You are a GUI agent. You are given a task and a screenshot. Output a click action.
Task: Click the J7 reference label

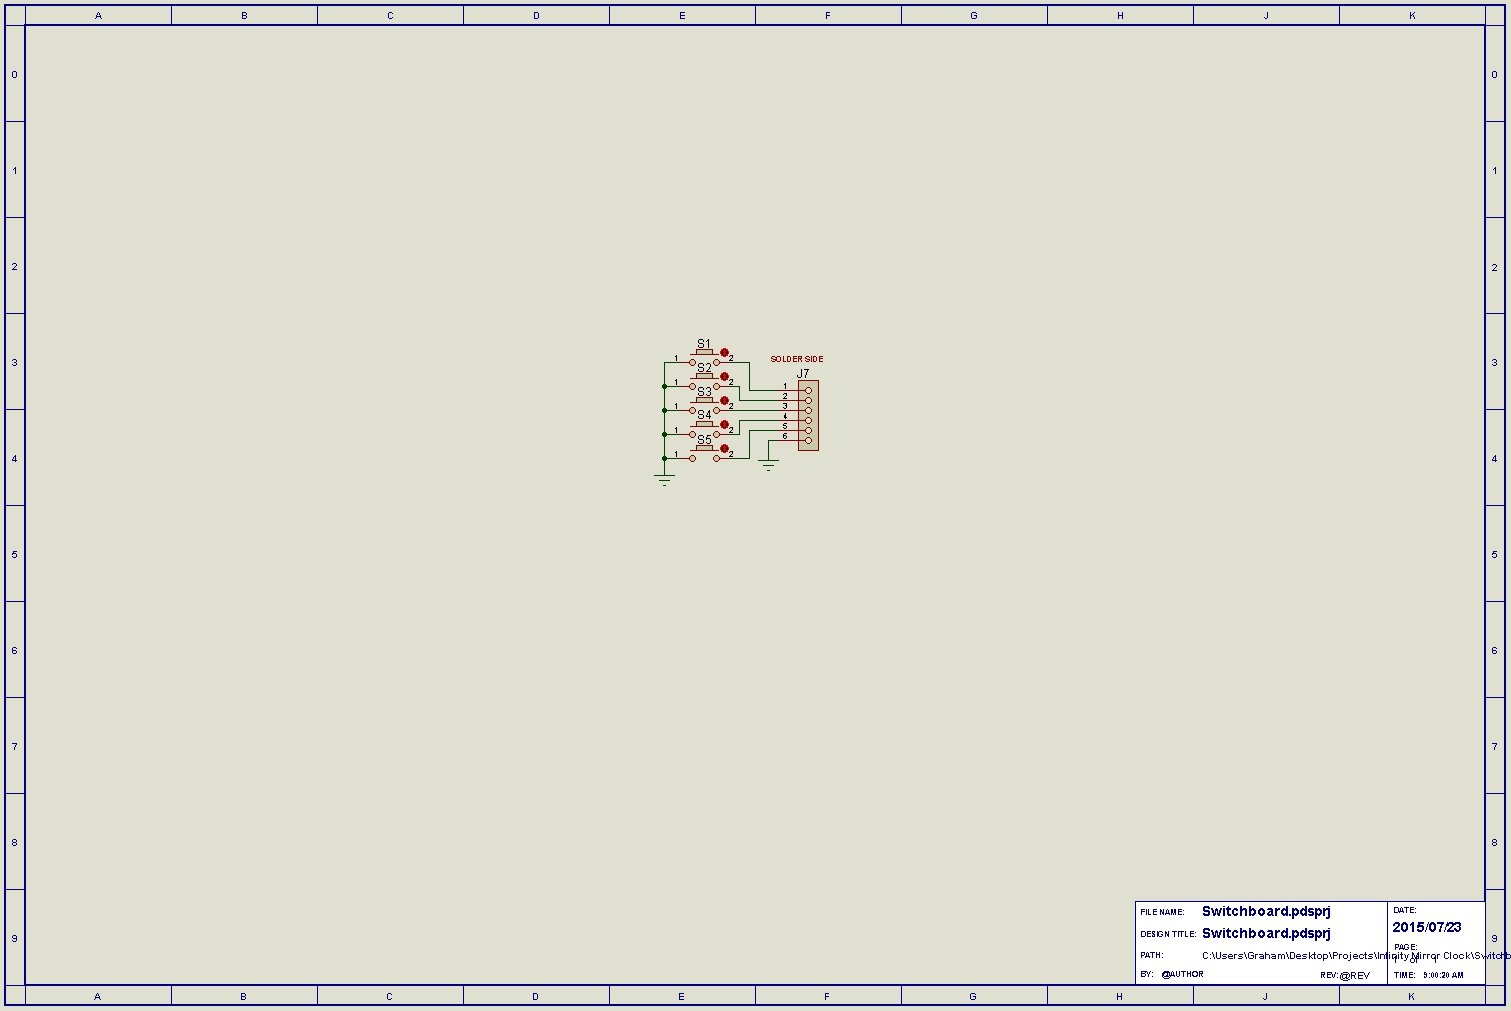coord(803,374)
